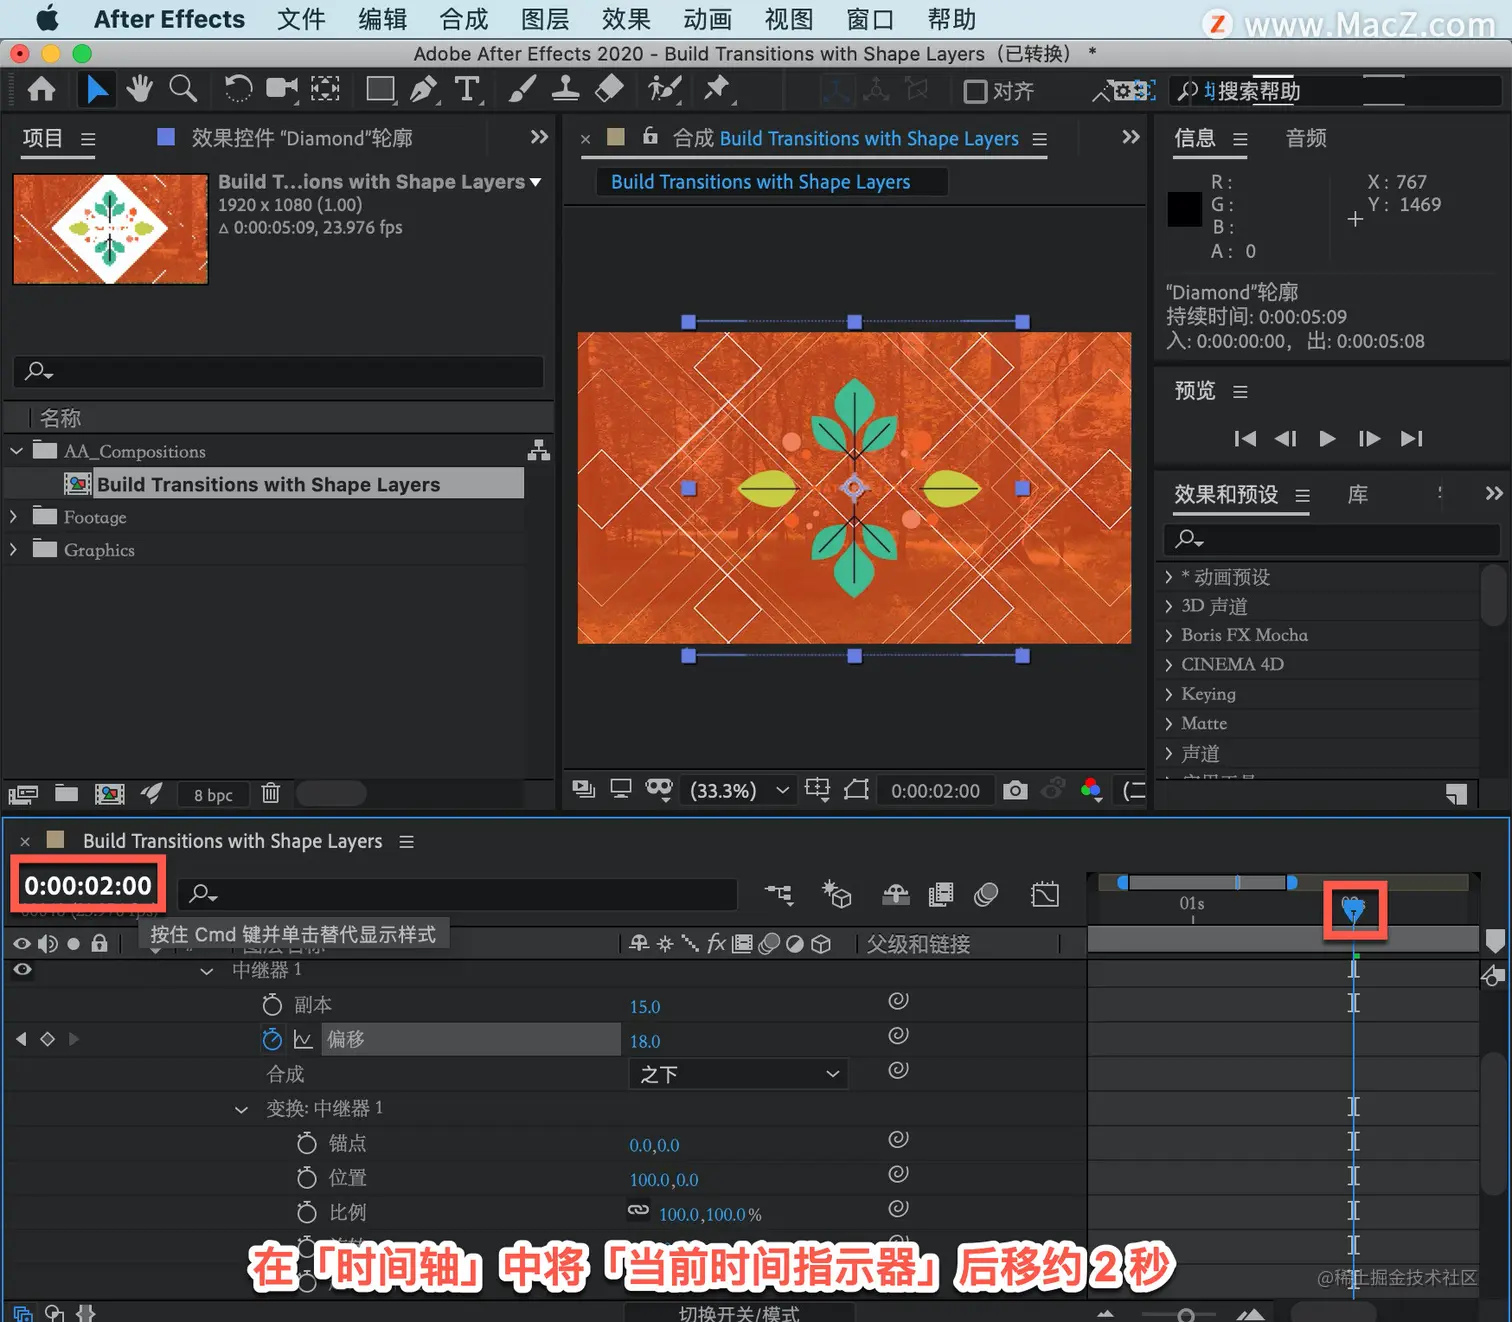Open the 效果 menu

pyautogui.click(x=626, y=19)
